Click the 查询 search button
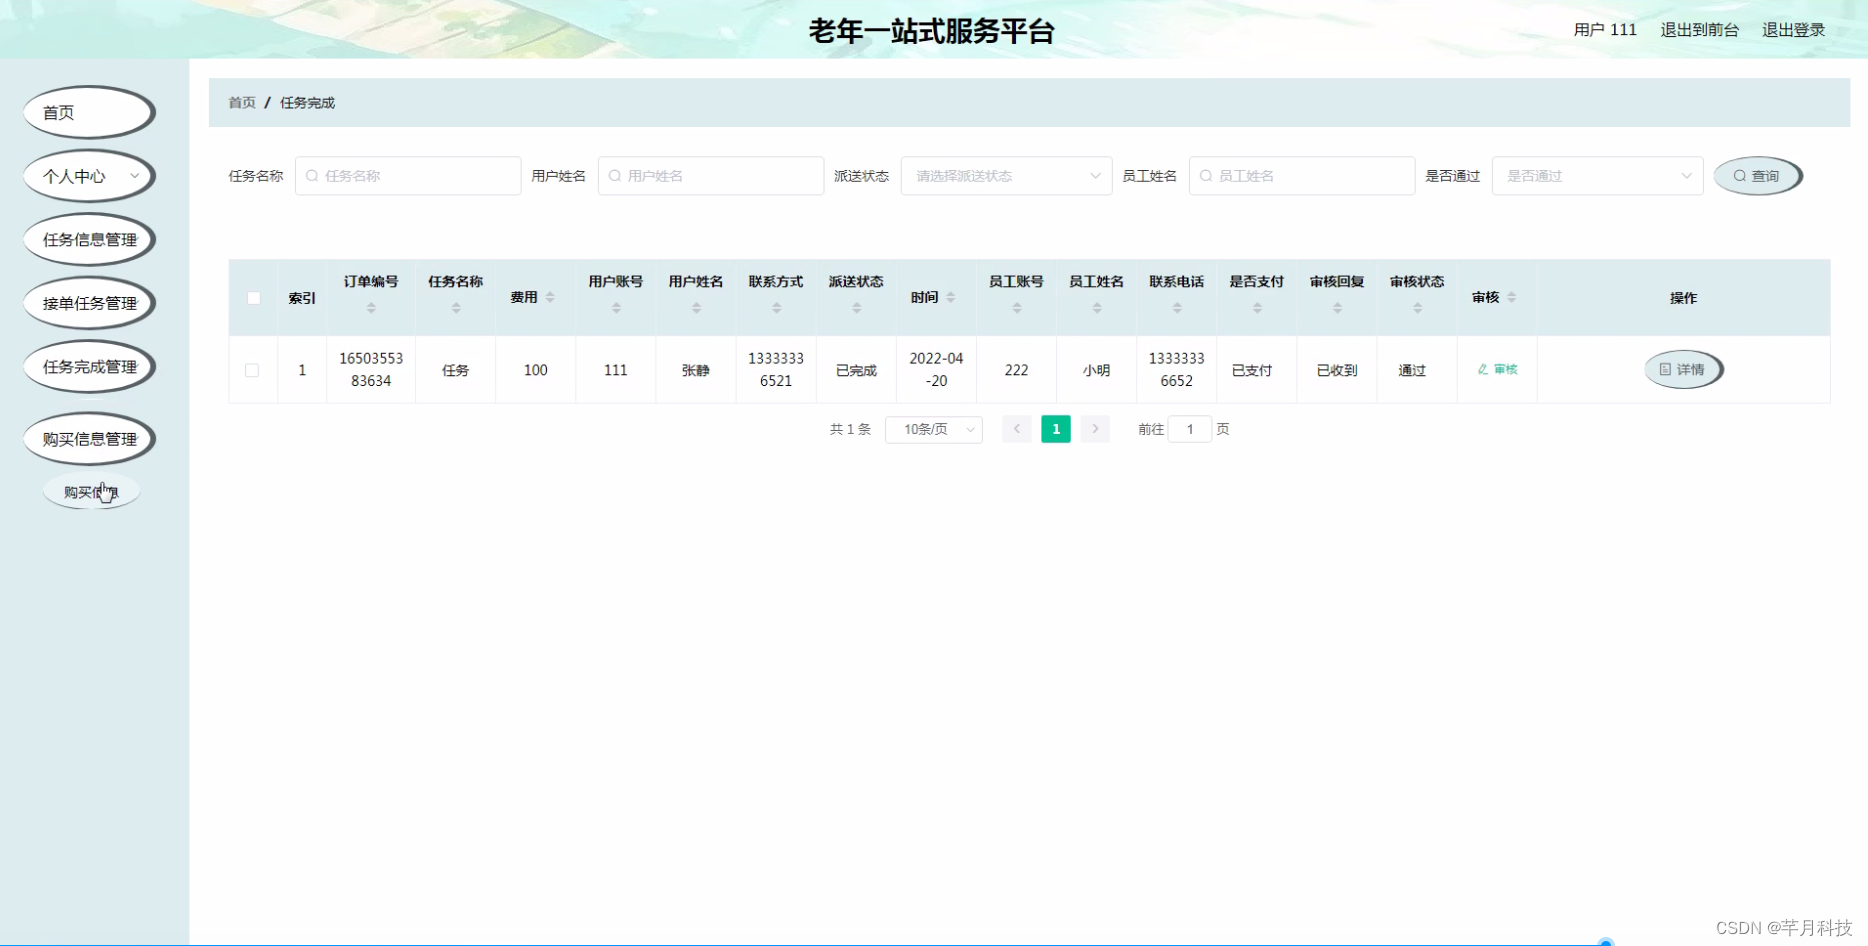The image size is (1868, 946). click(x=1758, y=176)
